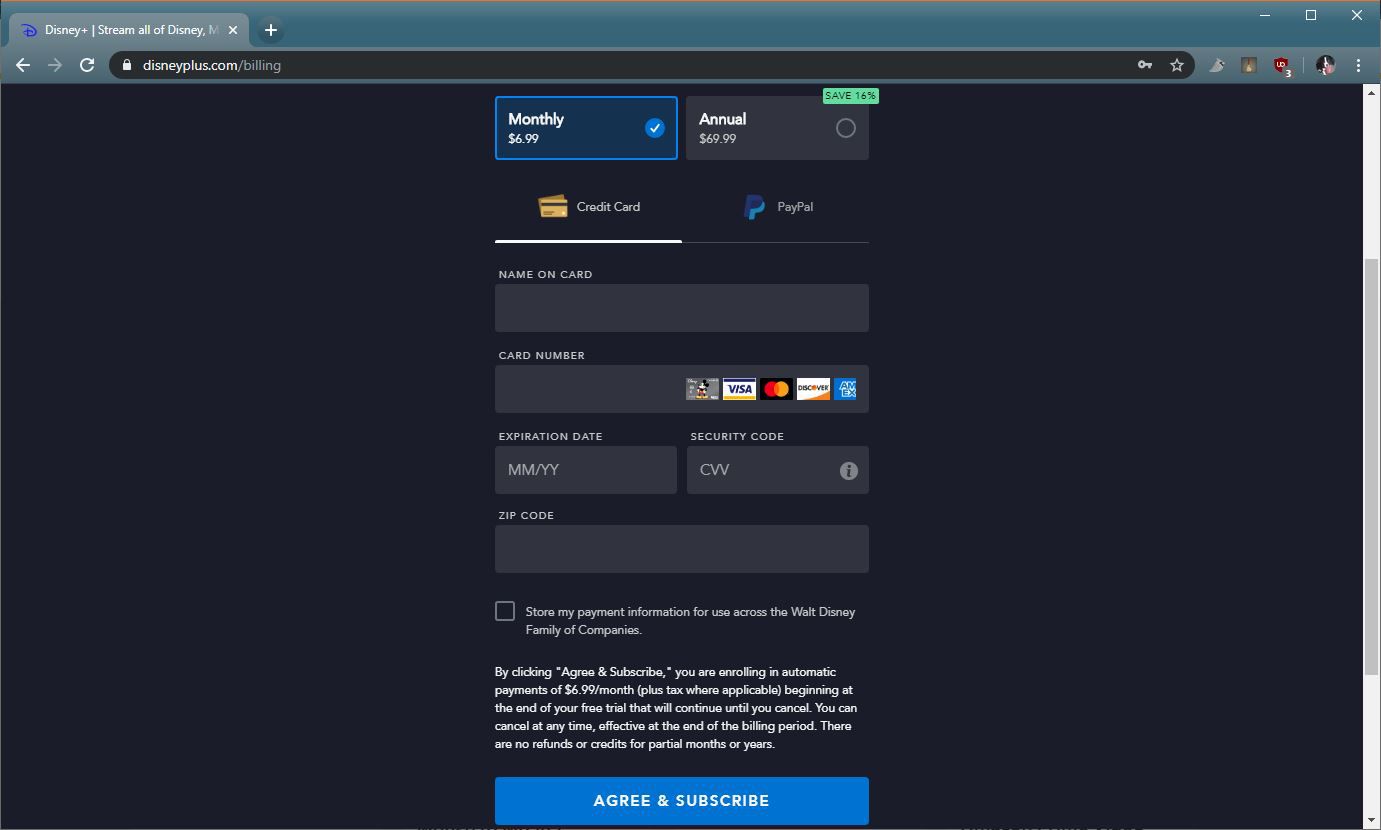The image size is (1381, 830).
Task: Click the Mastercard logo
Action: coord(776,389)
